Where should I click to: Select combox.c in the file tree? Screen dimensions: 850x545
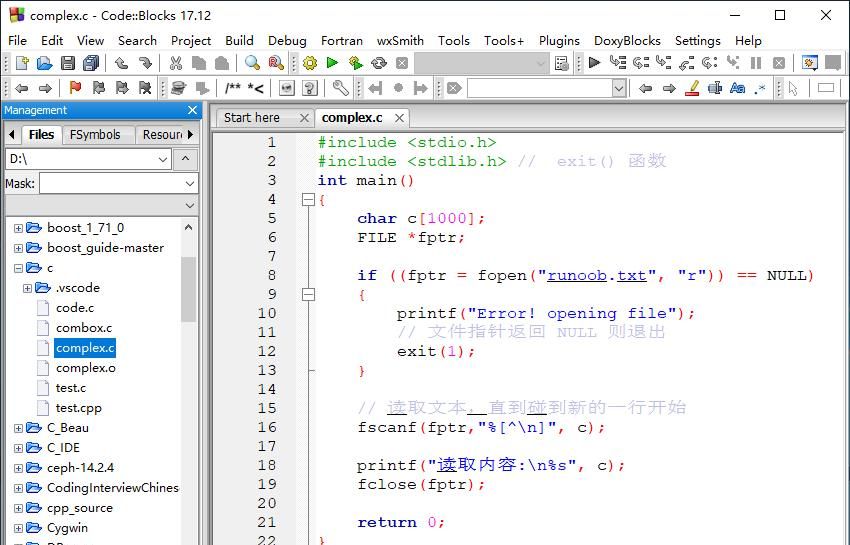(84, 328)
